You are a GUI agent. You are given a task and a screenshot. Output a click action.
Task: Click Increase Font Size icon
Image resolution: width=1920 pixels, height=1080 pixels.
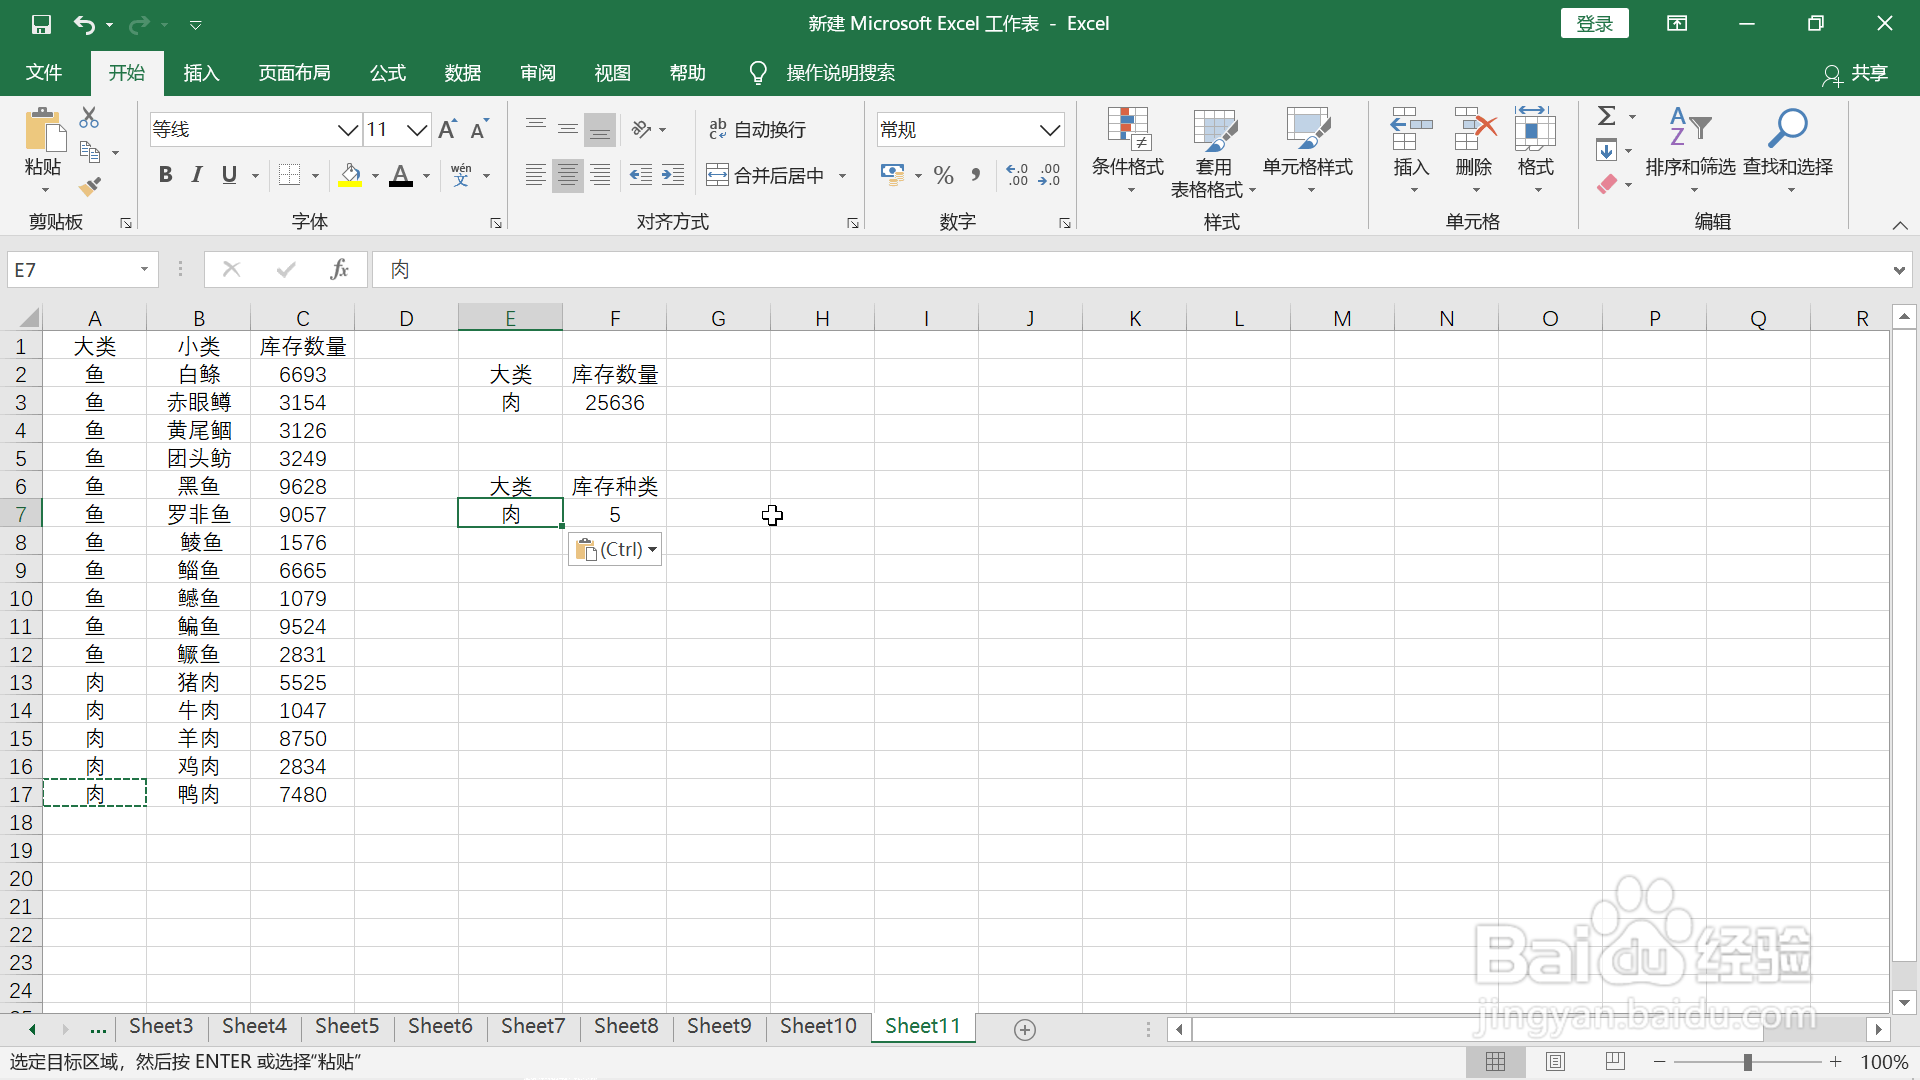click(447, 129)
